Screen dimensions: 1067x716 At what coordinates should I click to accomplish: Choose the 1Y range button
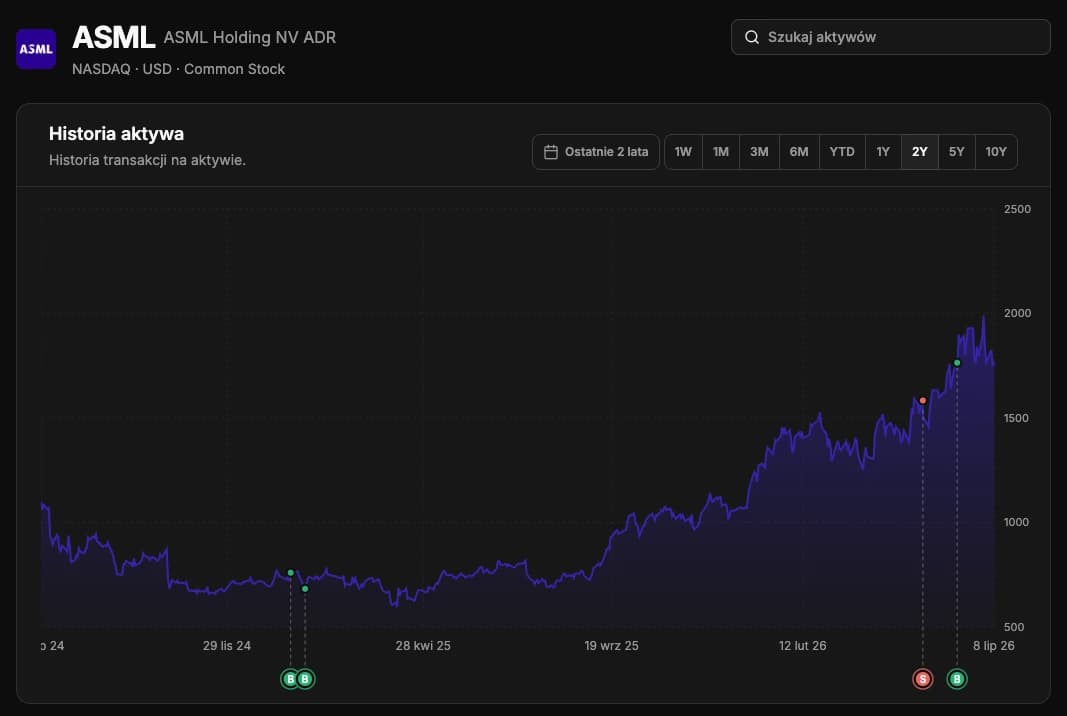click(883, 152)
